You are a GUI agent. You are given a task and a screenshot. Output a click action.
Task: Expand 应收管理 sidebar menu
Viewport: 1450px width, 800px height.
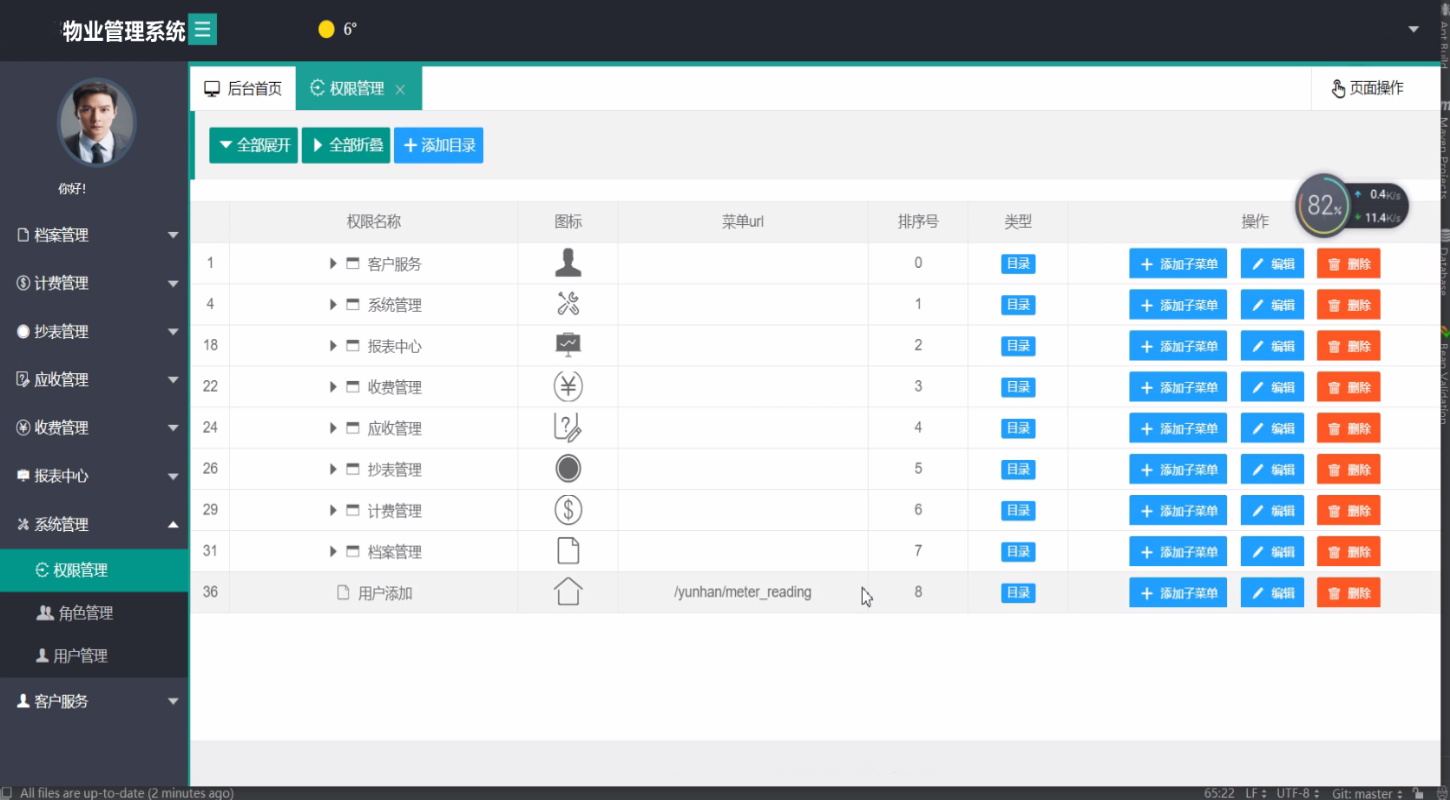click(94, 379)
